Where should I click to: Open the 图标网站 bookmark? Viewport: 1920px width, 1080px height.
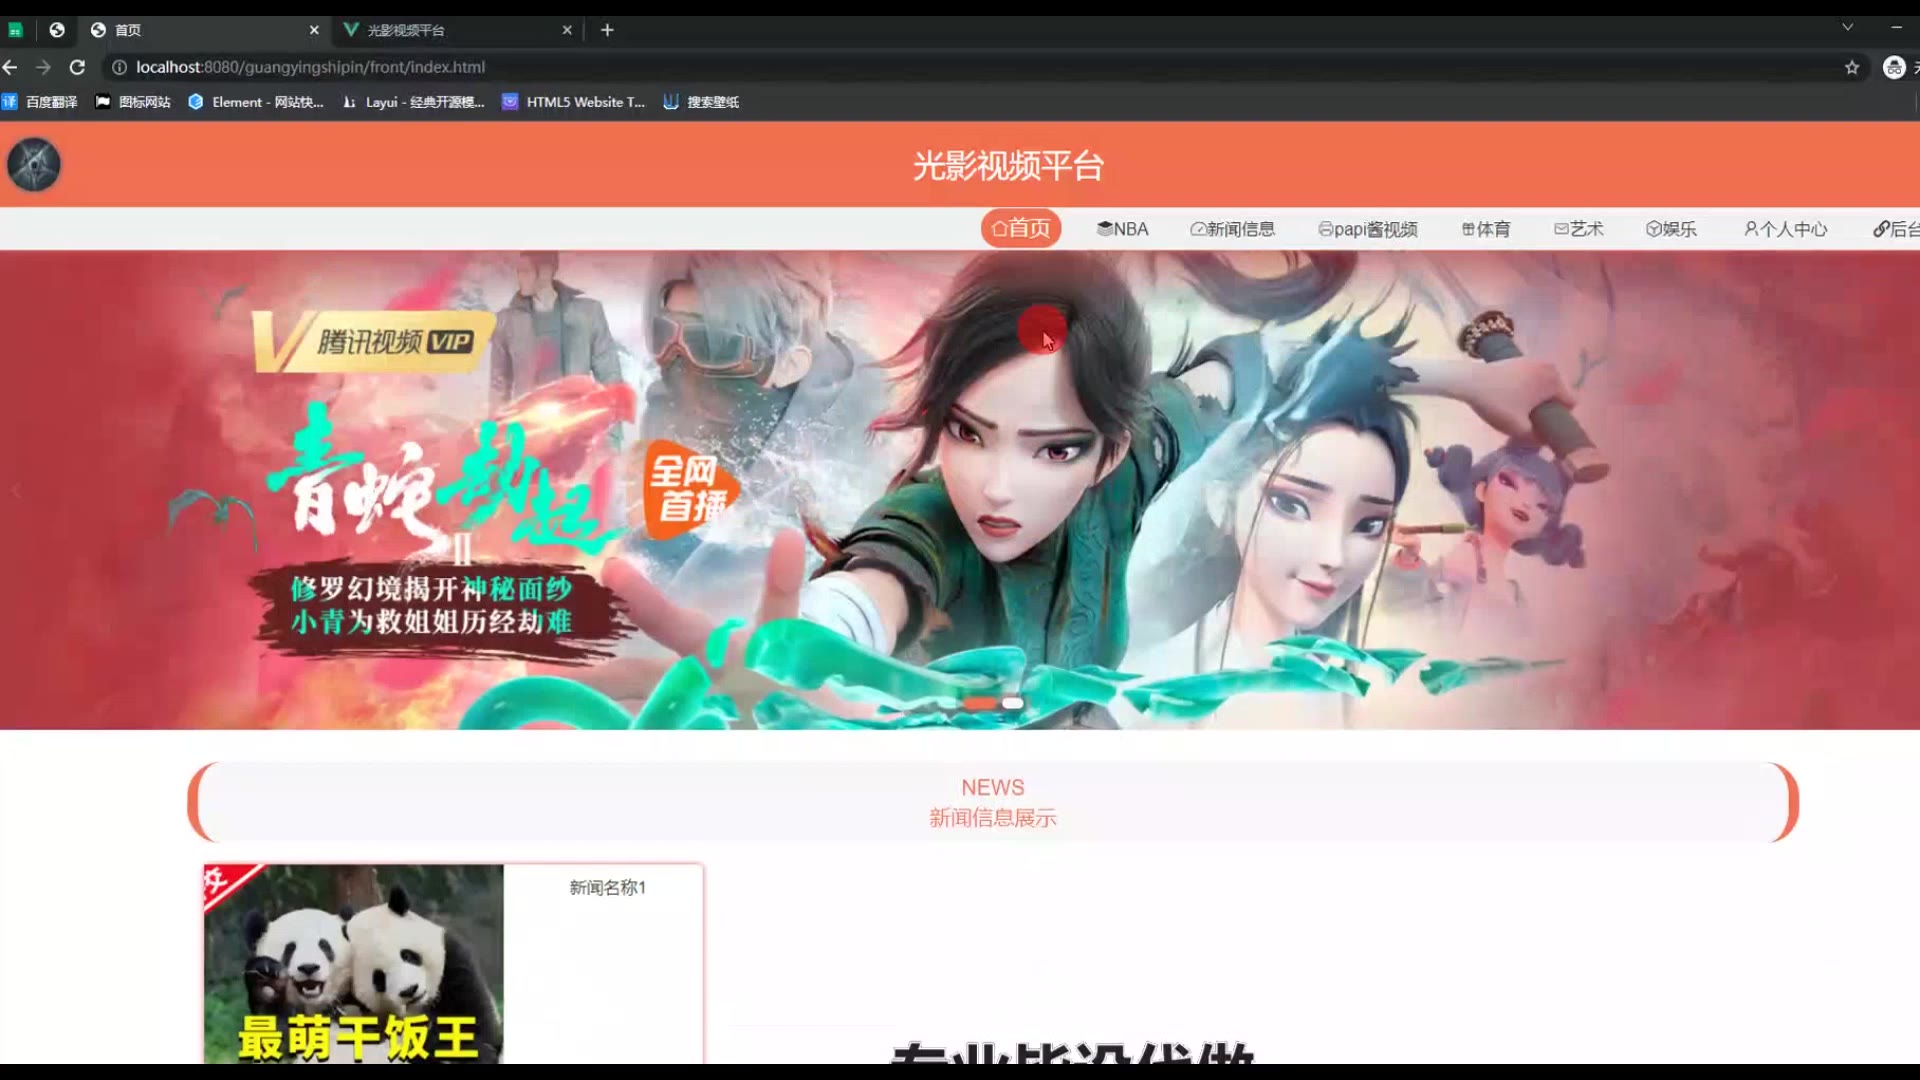pyautogui.click(x=133, y=102)
